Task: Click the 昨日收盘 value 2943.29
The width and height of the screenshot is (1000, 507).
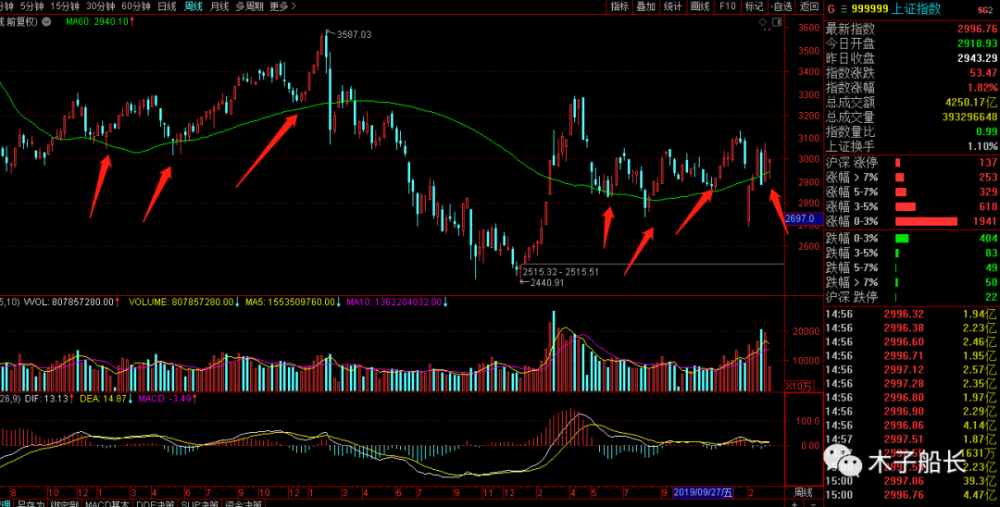Action: click(x=976, y=59)
